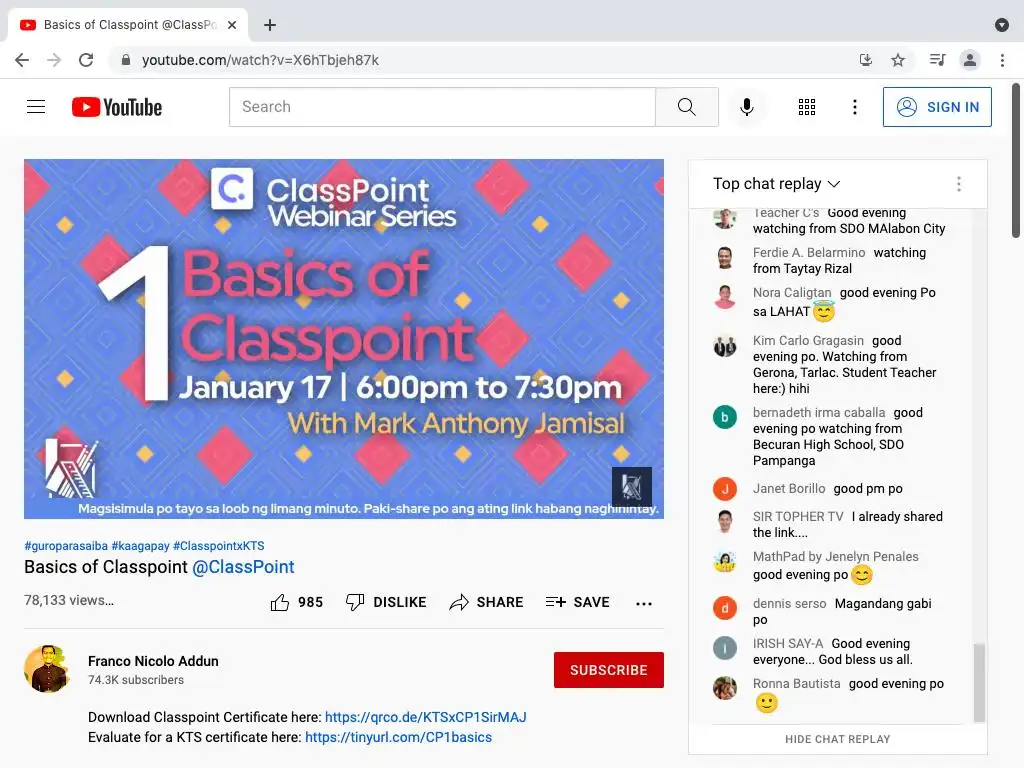Image resolution: width=1024 pixels, height=768 pixels.
Task: Start voice search with microphone icon
Action: (x=746, y=106)
